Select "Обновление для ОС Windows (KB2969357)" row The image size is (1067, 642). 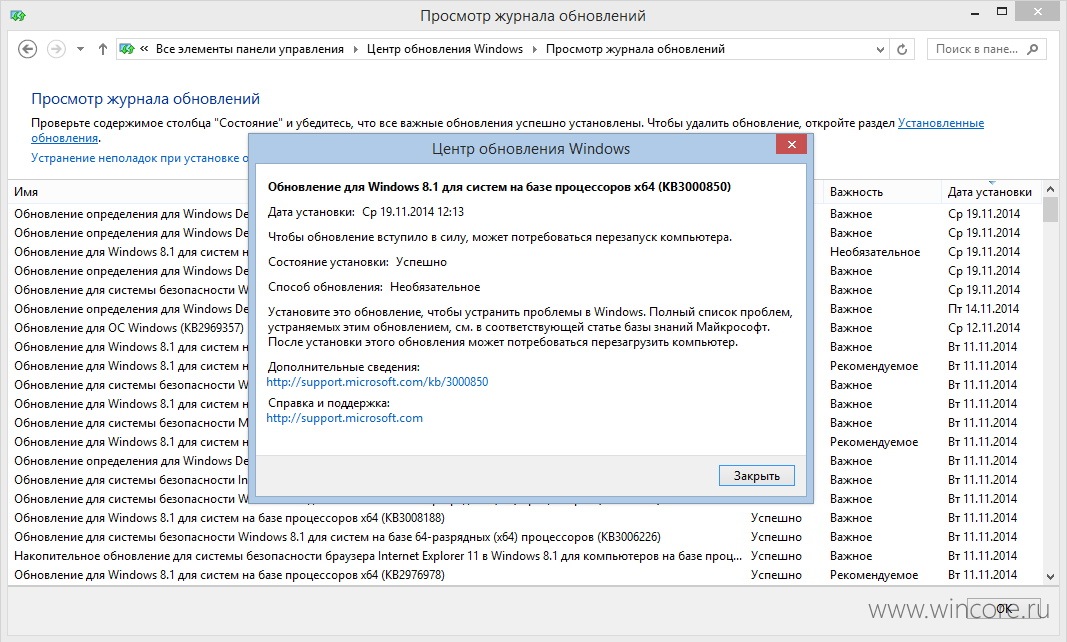129,328
